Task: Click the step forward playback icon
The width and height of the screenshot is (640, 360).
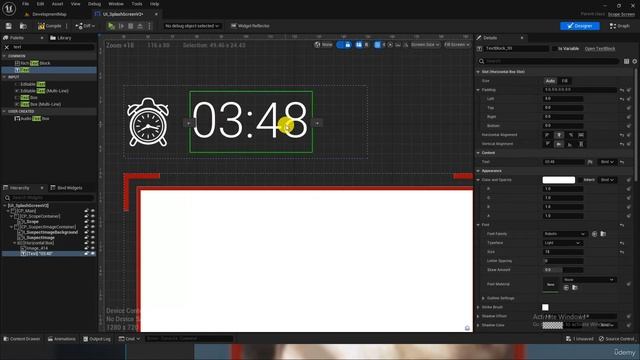Action: [121, 26]
